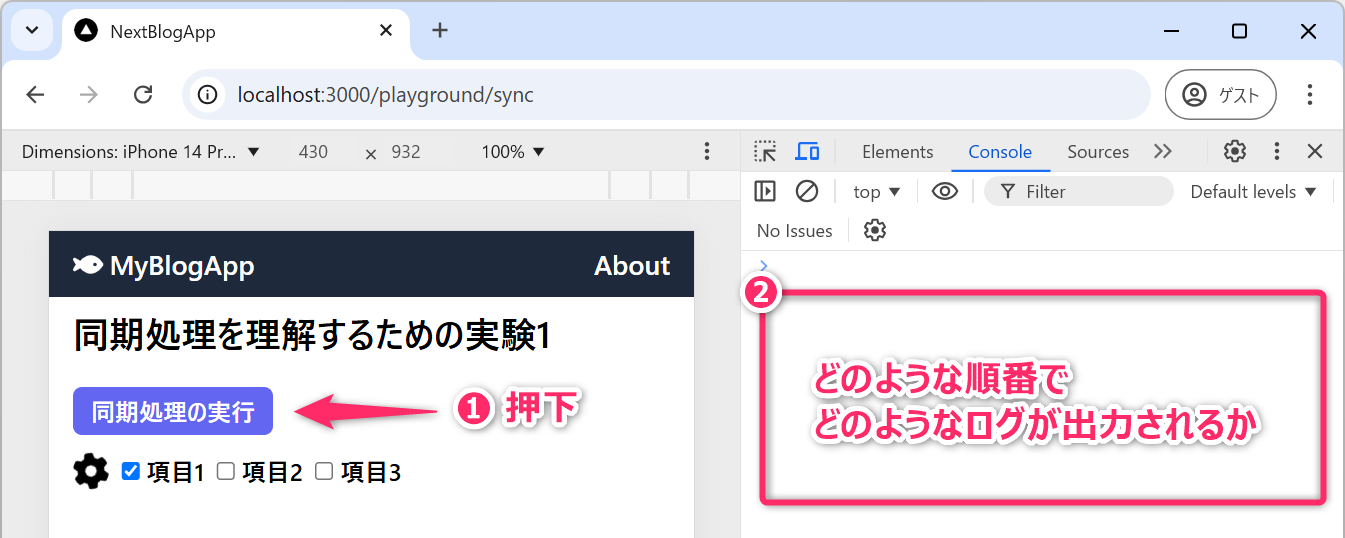Open DevTools settings gear icon
The width and height of the screenshot is (1345, 538).
1235,152
